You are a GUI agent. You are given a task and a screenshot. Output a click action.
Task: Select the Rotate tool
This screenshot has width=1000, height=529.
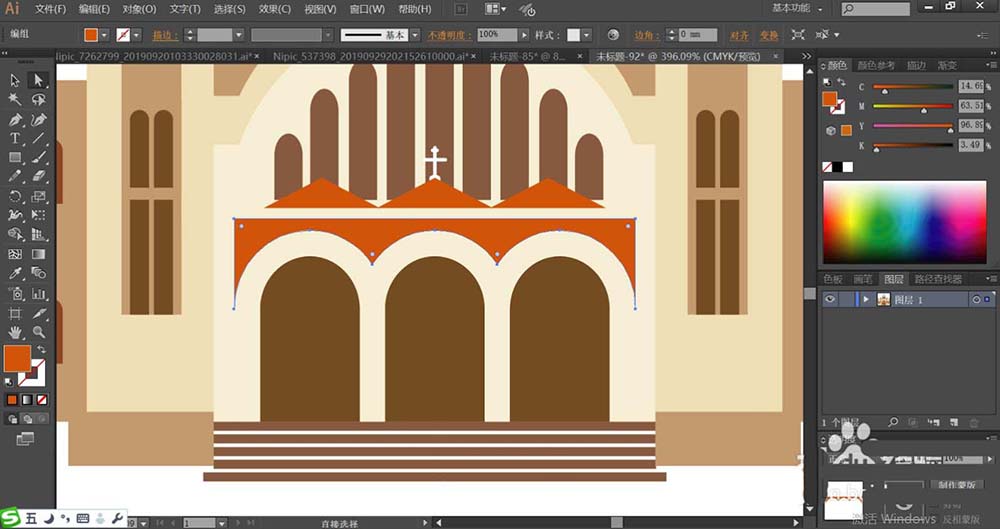tap(15, 196)
